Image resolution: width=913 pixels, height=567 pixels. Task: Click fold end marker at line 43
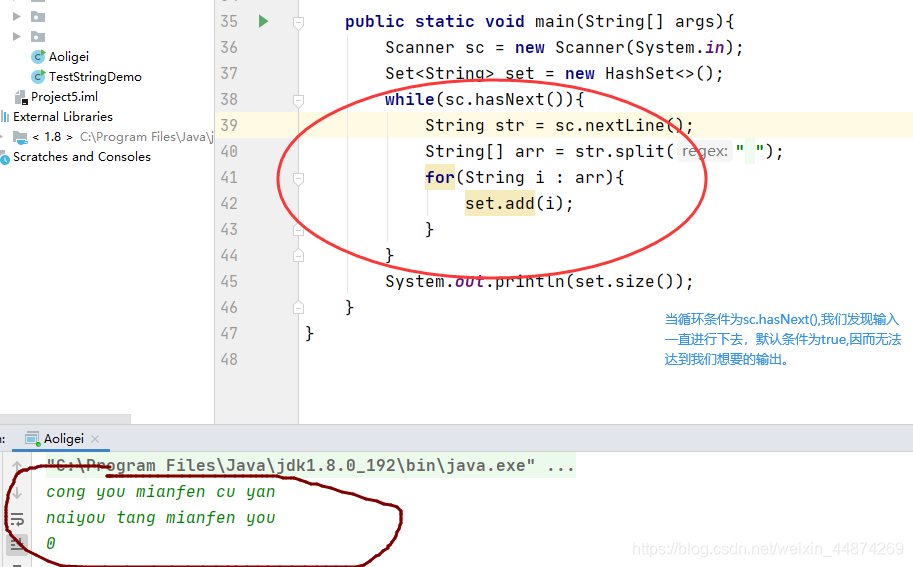click(x=298, y=230)
